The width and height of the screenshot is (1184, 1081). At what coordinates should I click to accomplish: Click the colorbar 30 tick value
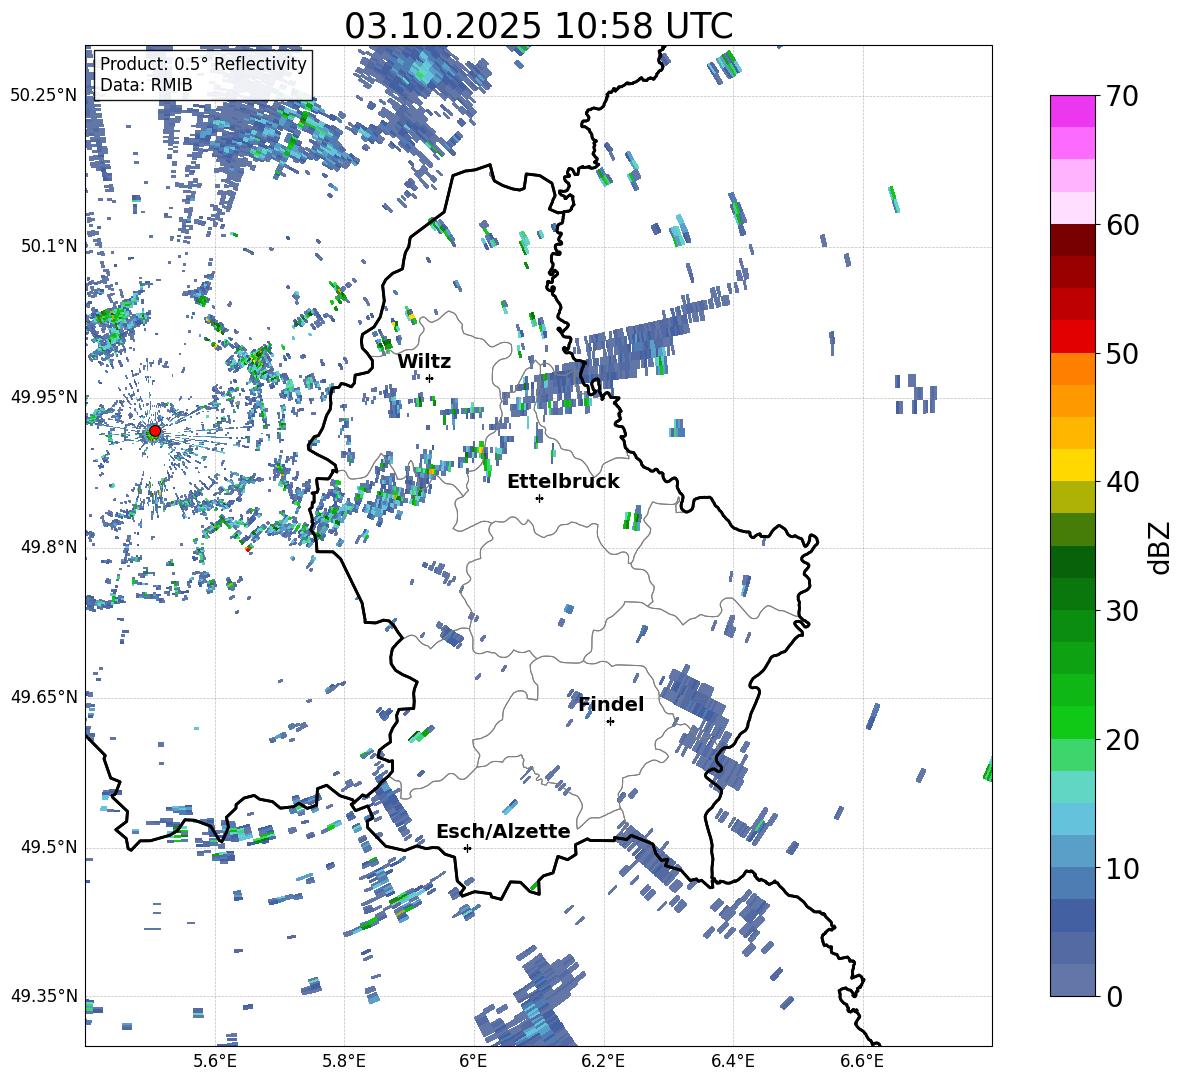[1121, 611]
